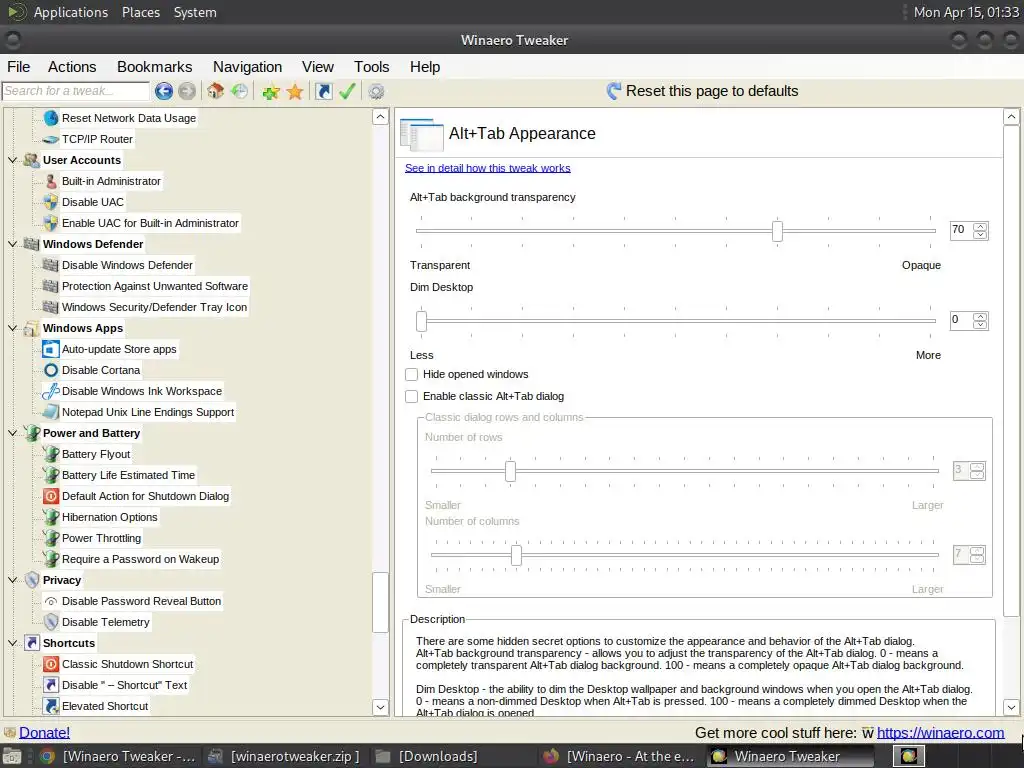Click the Elevated Shortcut icon
The height and width of the screenshot is (768, 1024).
(x=51, y=706)
